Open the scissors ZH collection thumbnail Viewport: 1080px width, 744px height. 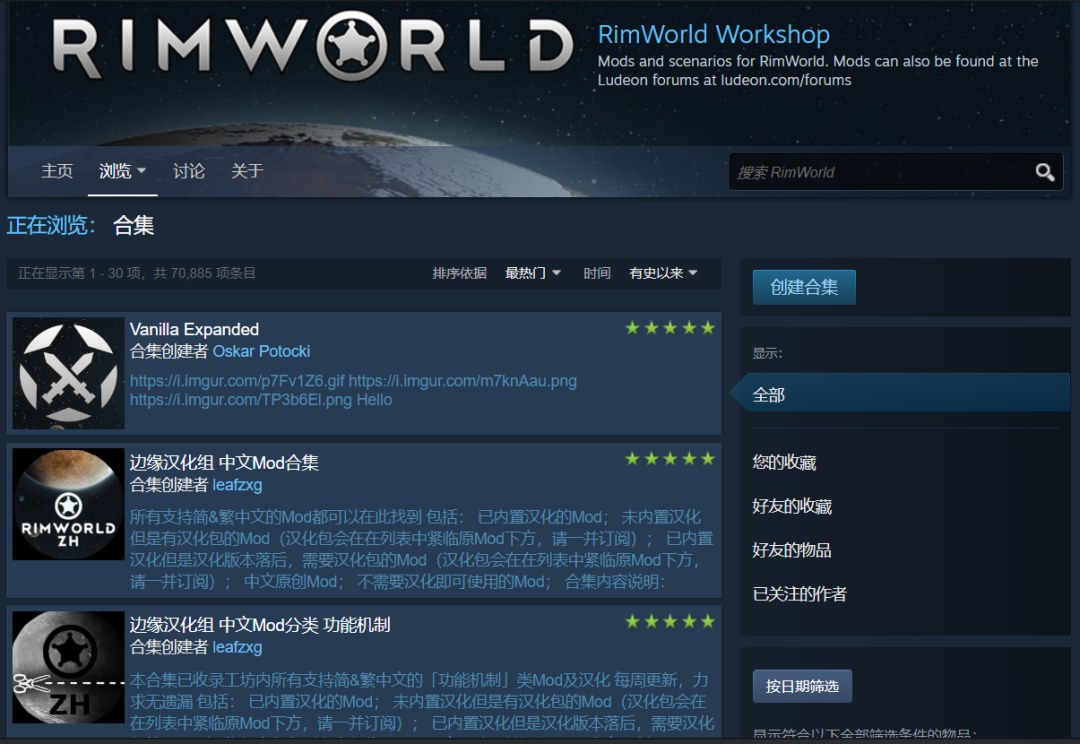68,667
